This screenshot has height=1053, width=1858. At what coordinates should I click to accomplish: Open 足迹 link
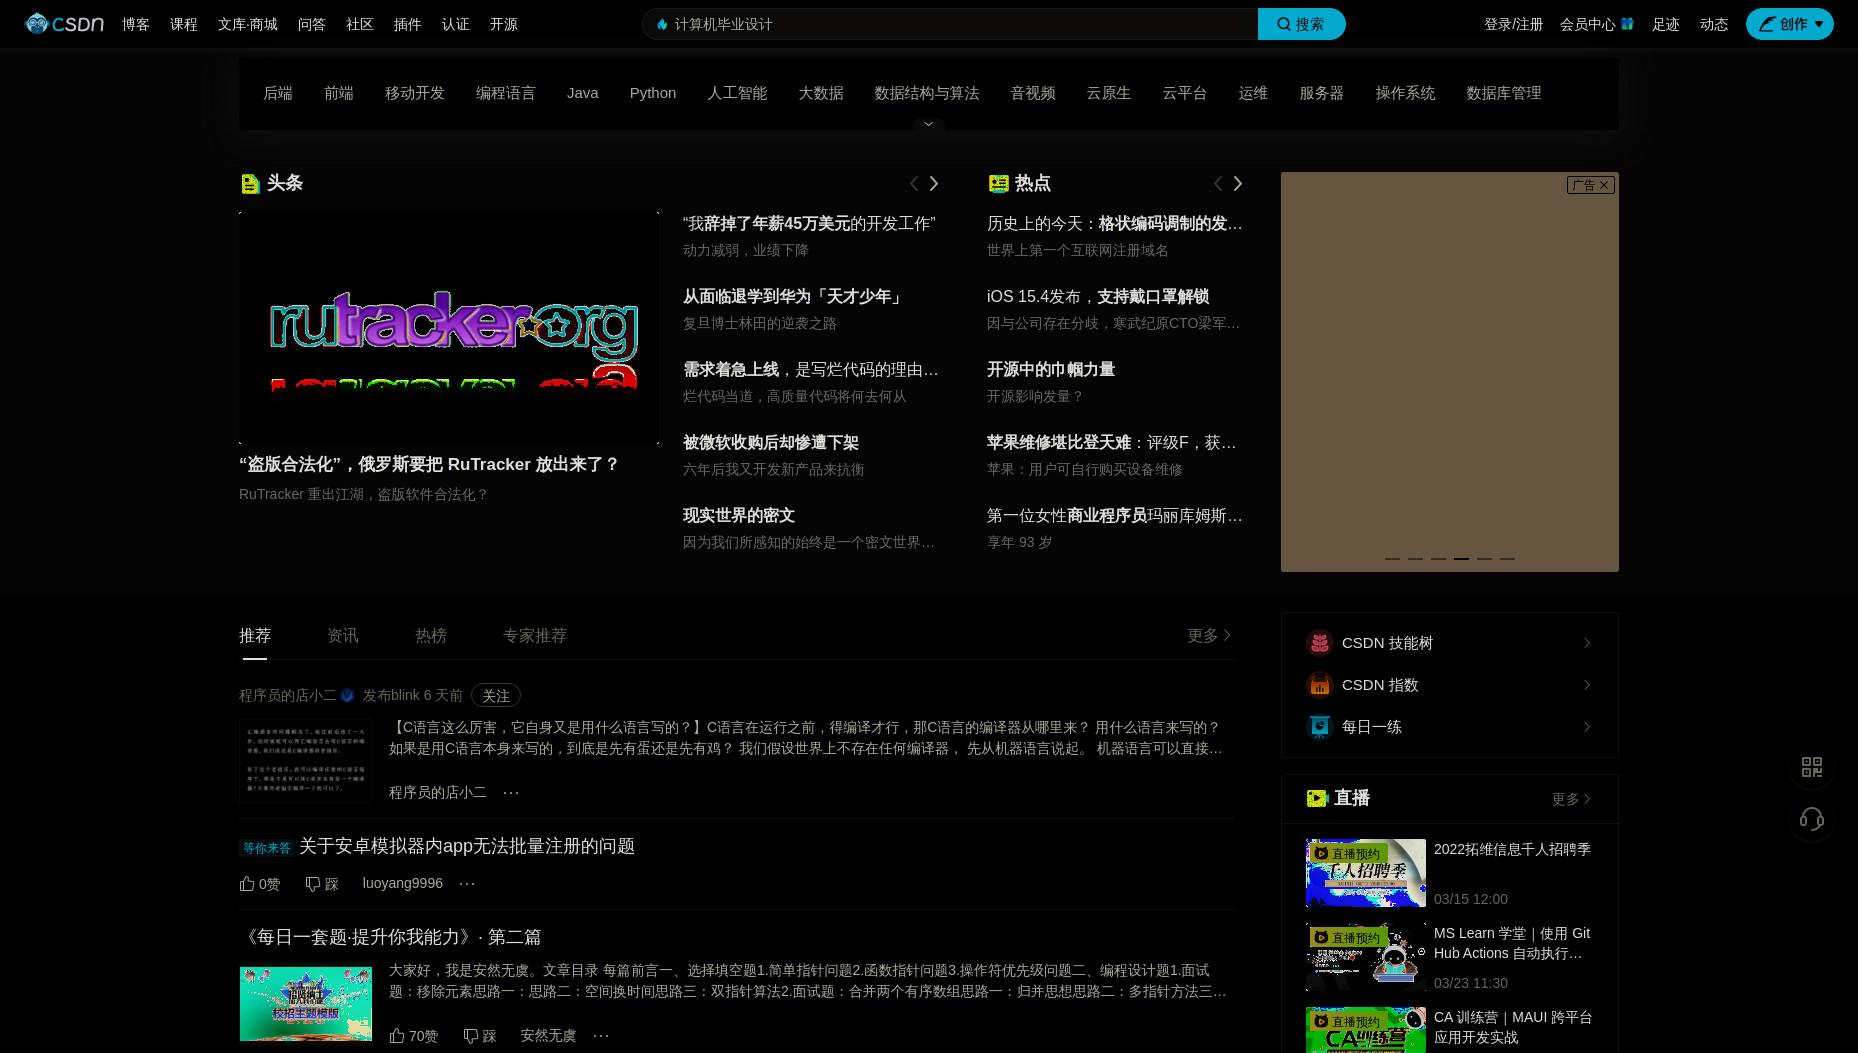[x=1666, y=24]
